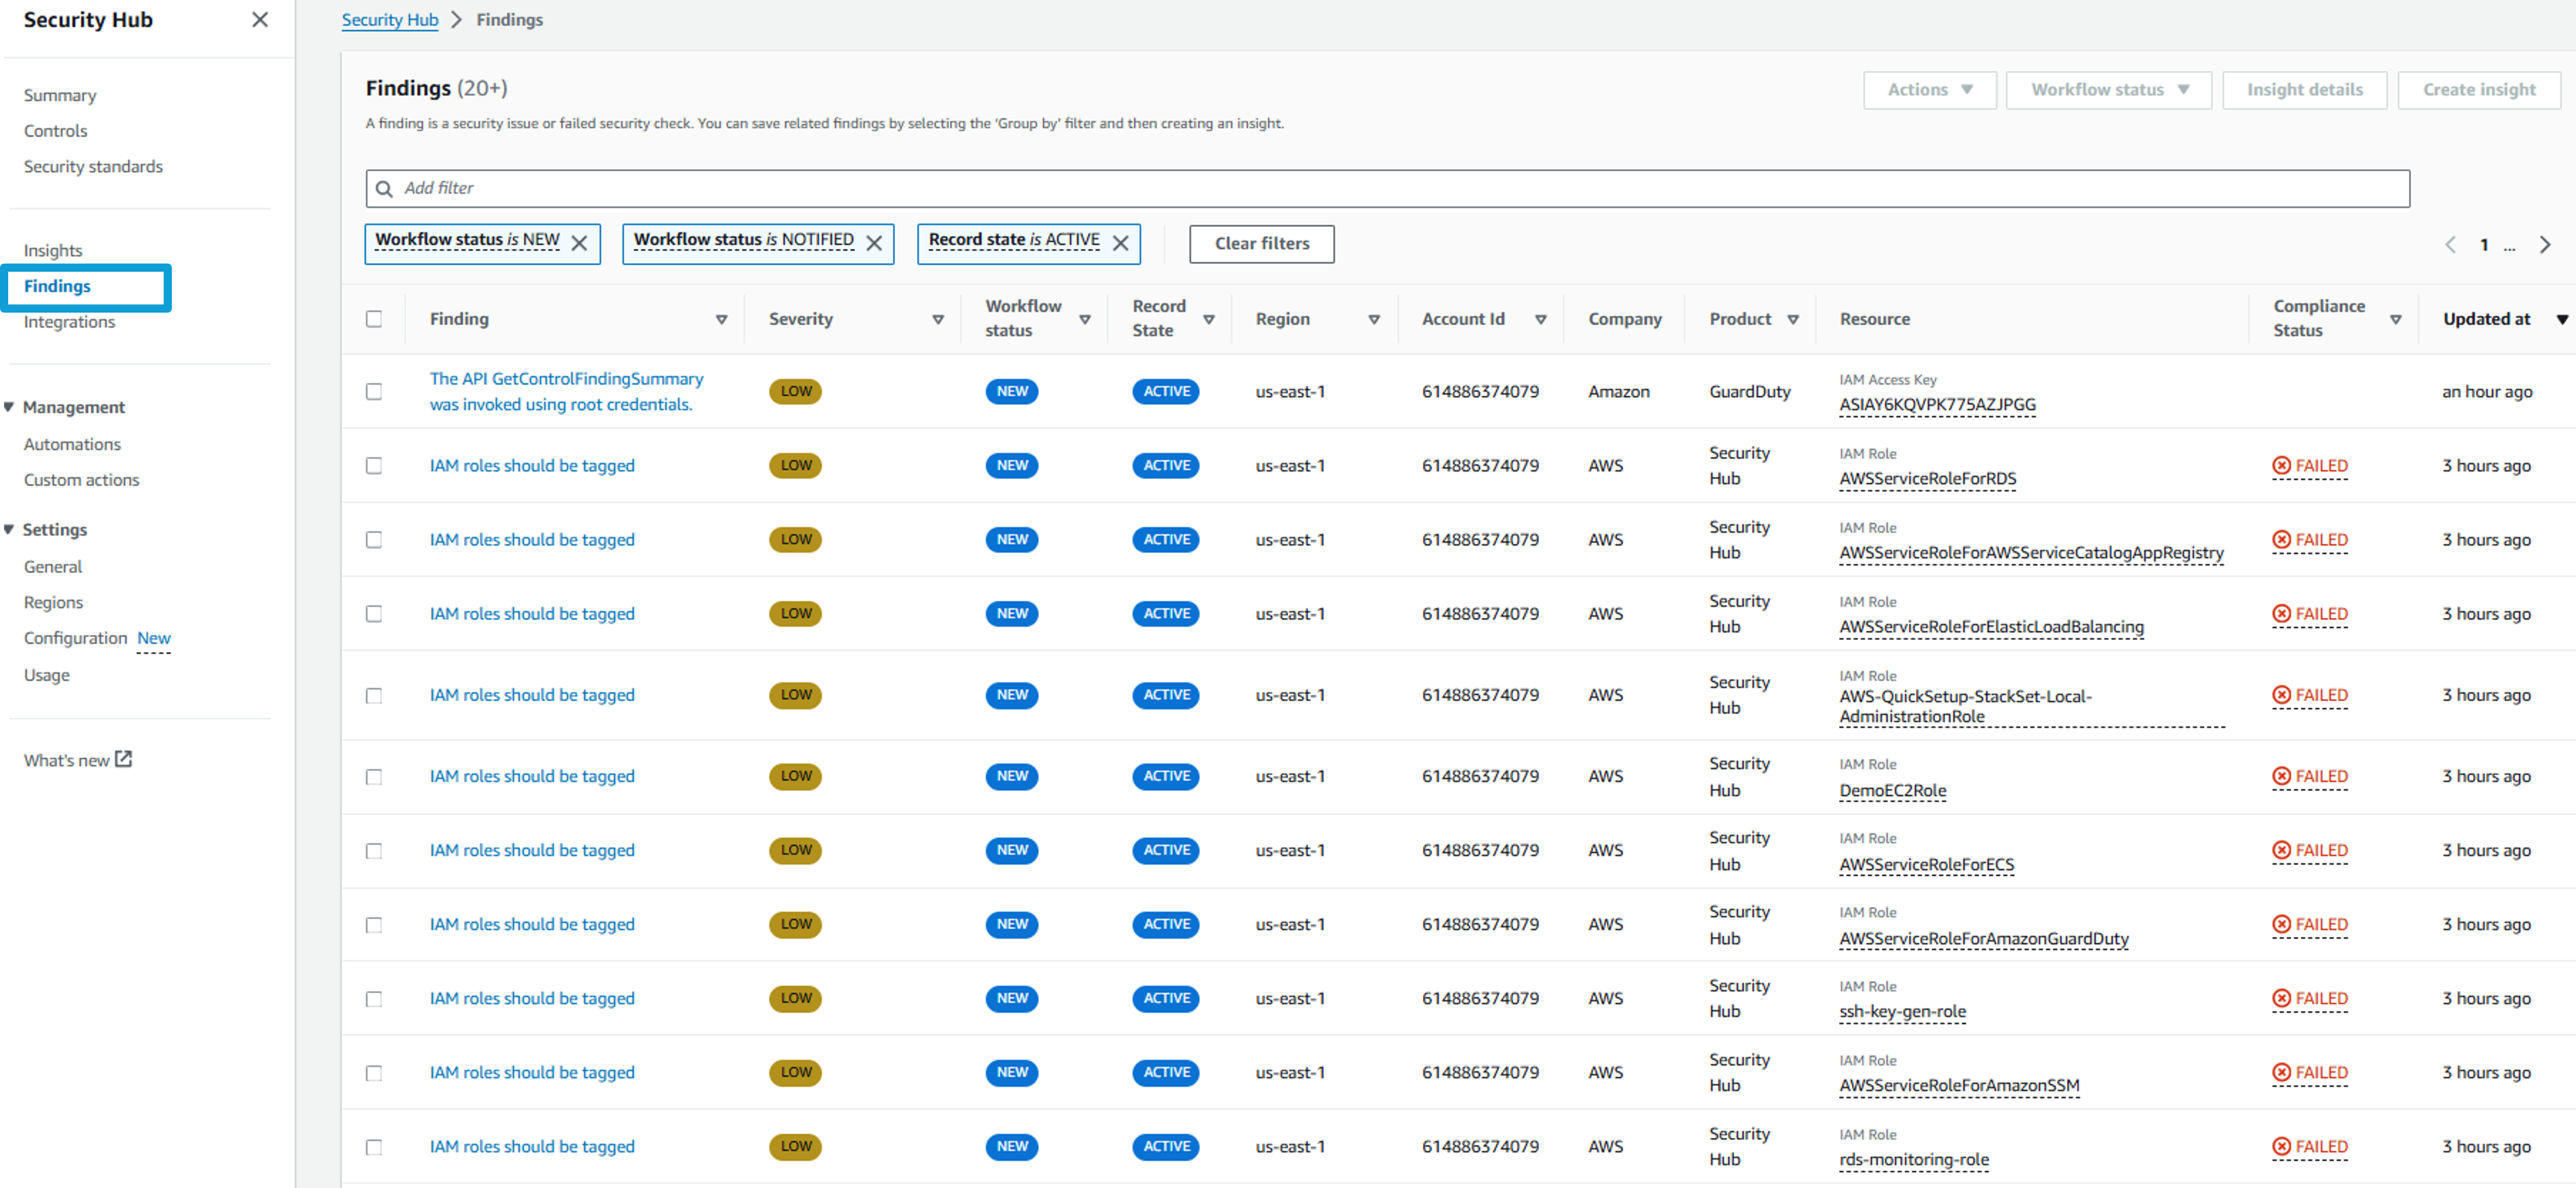Check the AWSServiceRoleForRDS finding row
This screenshot has height=1188, width=2576.
click(x=374, y=466)
